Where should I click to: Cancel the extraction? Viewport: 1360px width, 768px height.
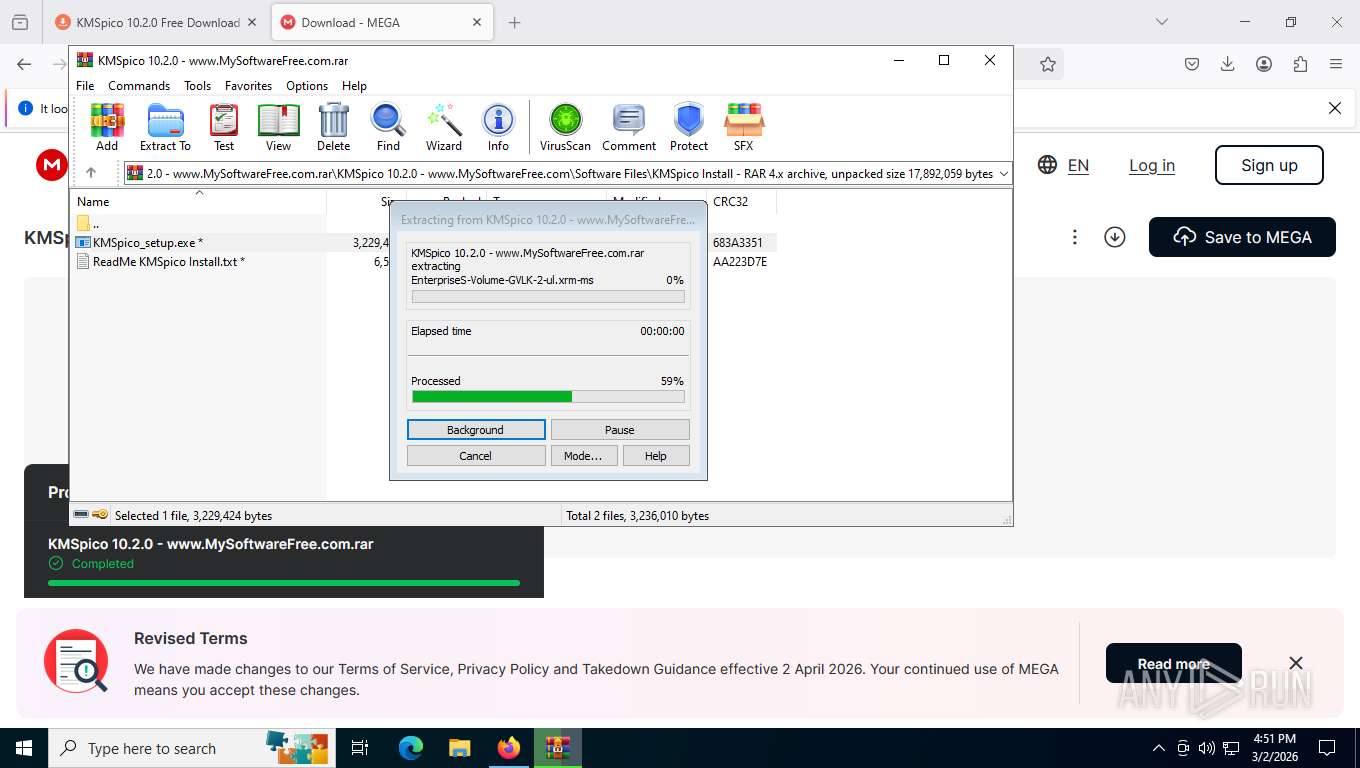(x=476, y=456)
